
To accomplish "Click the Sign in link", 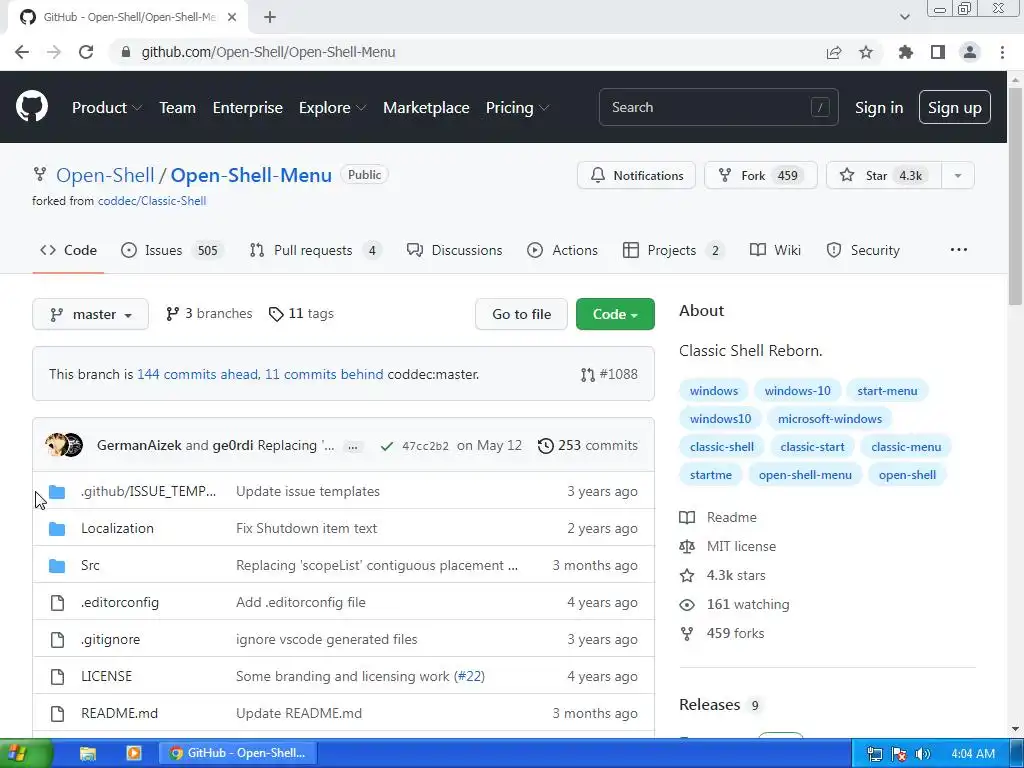I will (x=879, y=108).
